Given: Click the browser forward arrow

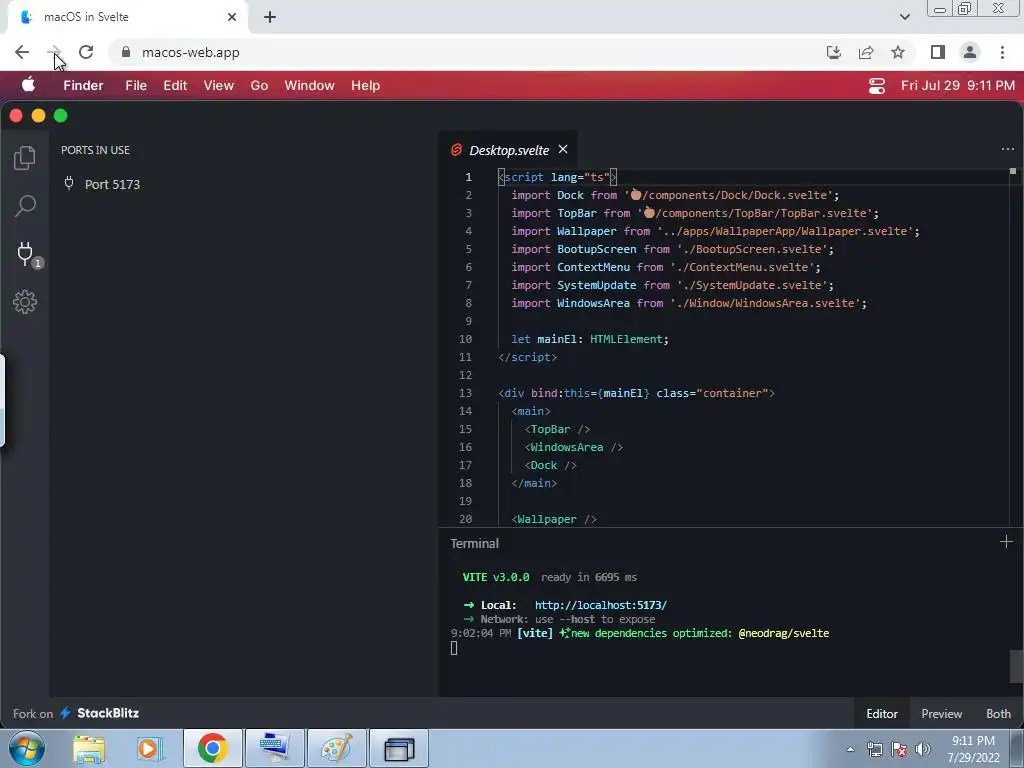Looking at the screenshot, I should [x=54, y=52].
